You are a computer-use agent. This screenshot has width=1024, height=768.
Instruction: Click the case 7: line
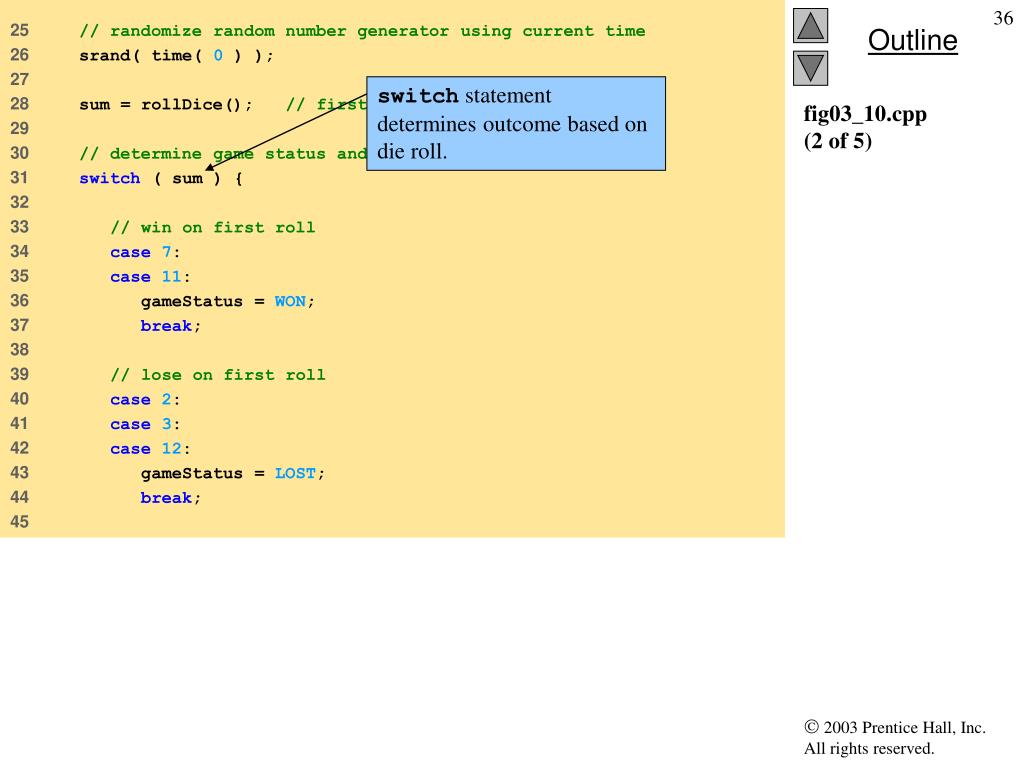click(145, 252)
